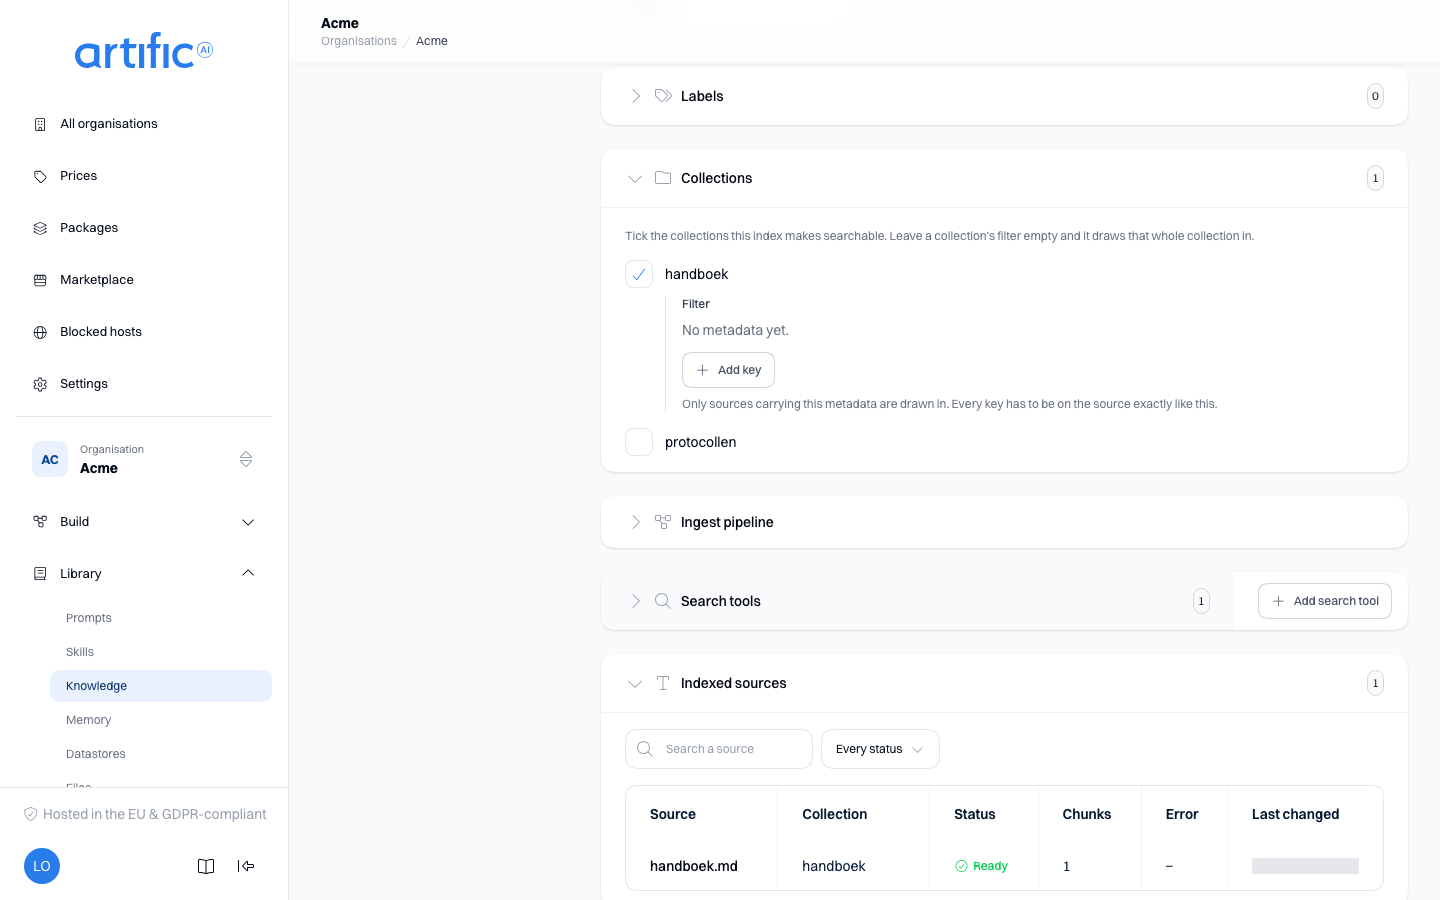
Task: Click the Add search tool button
Action: click(1325, 601)
